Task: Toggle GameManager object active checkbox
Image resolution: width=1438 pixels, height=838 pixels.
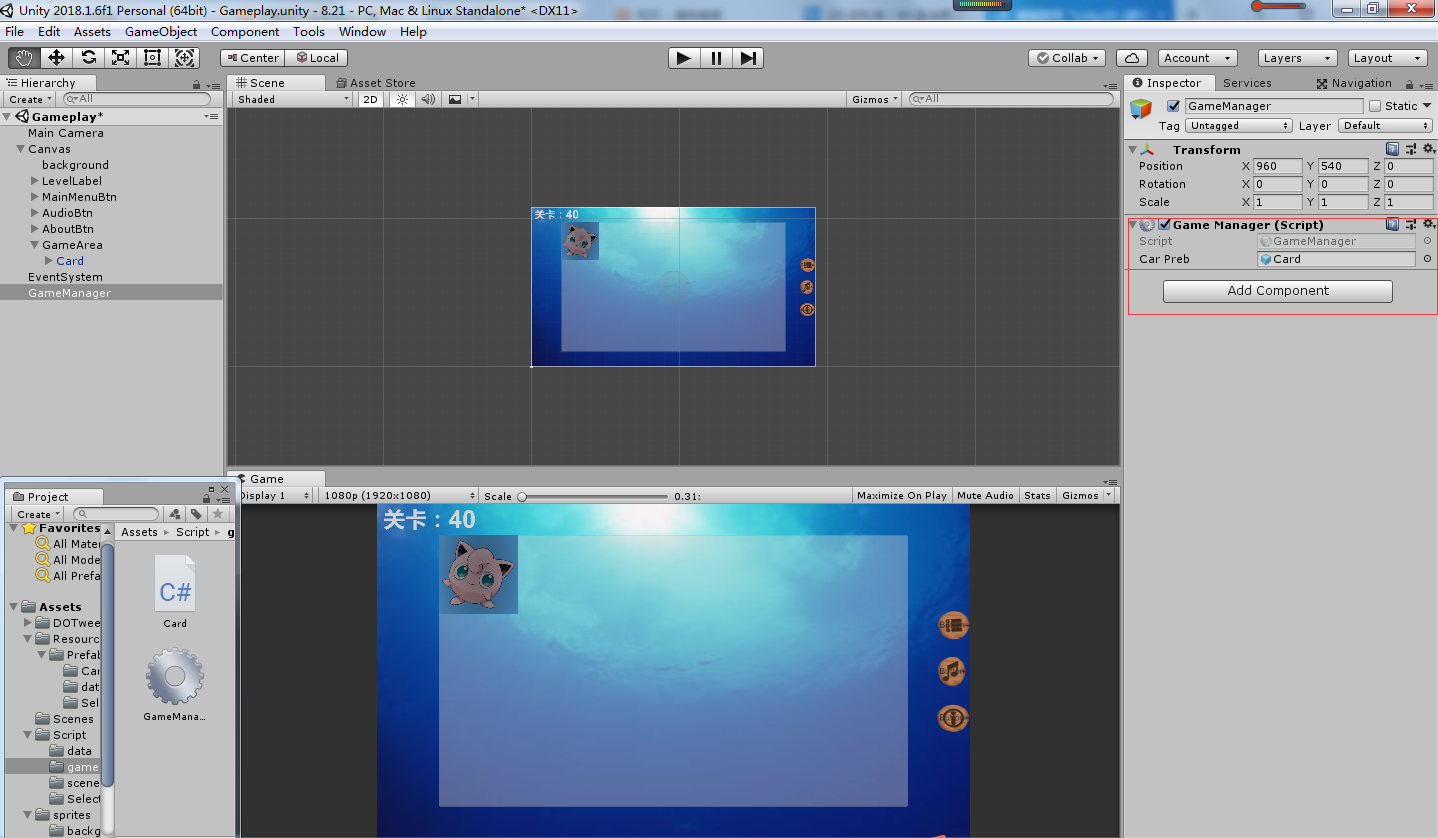Action: pos(1173,106)
